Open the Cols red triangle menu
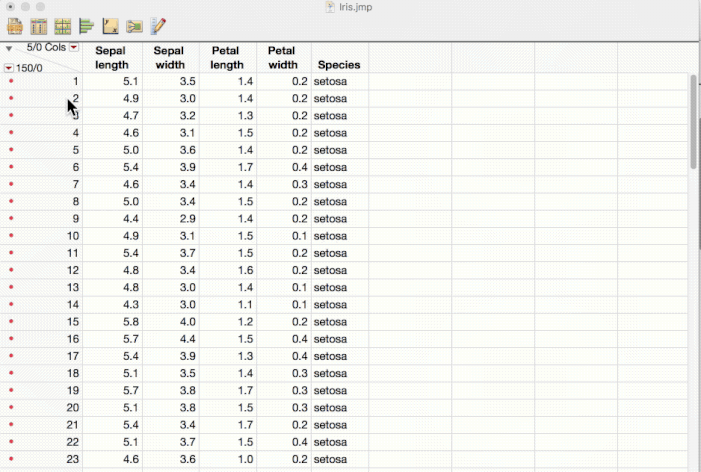 click(74, 47)
